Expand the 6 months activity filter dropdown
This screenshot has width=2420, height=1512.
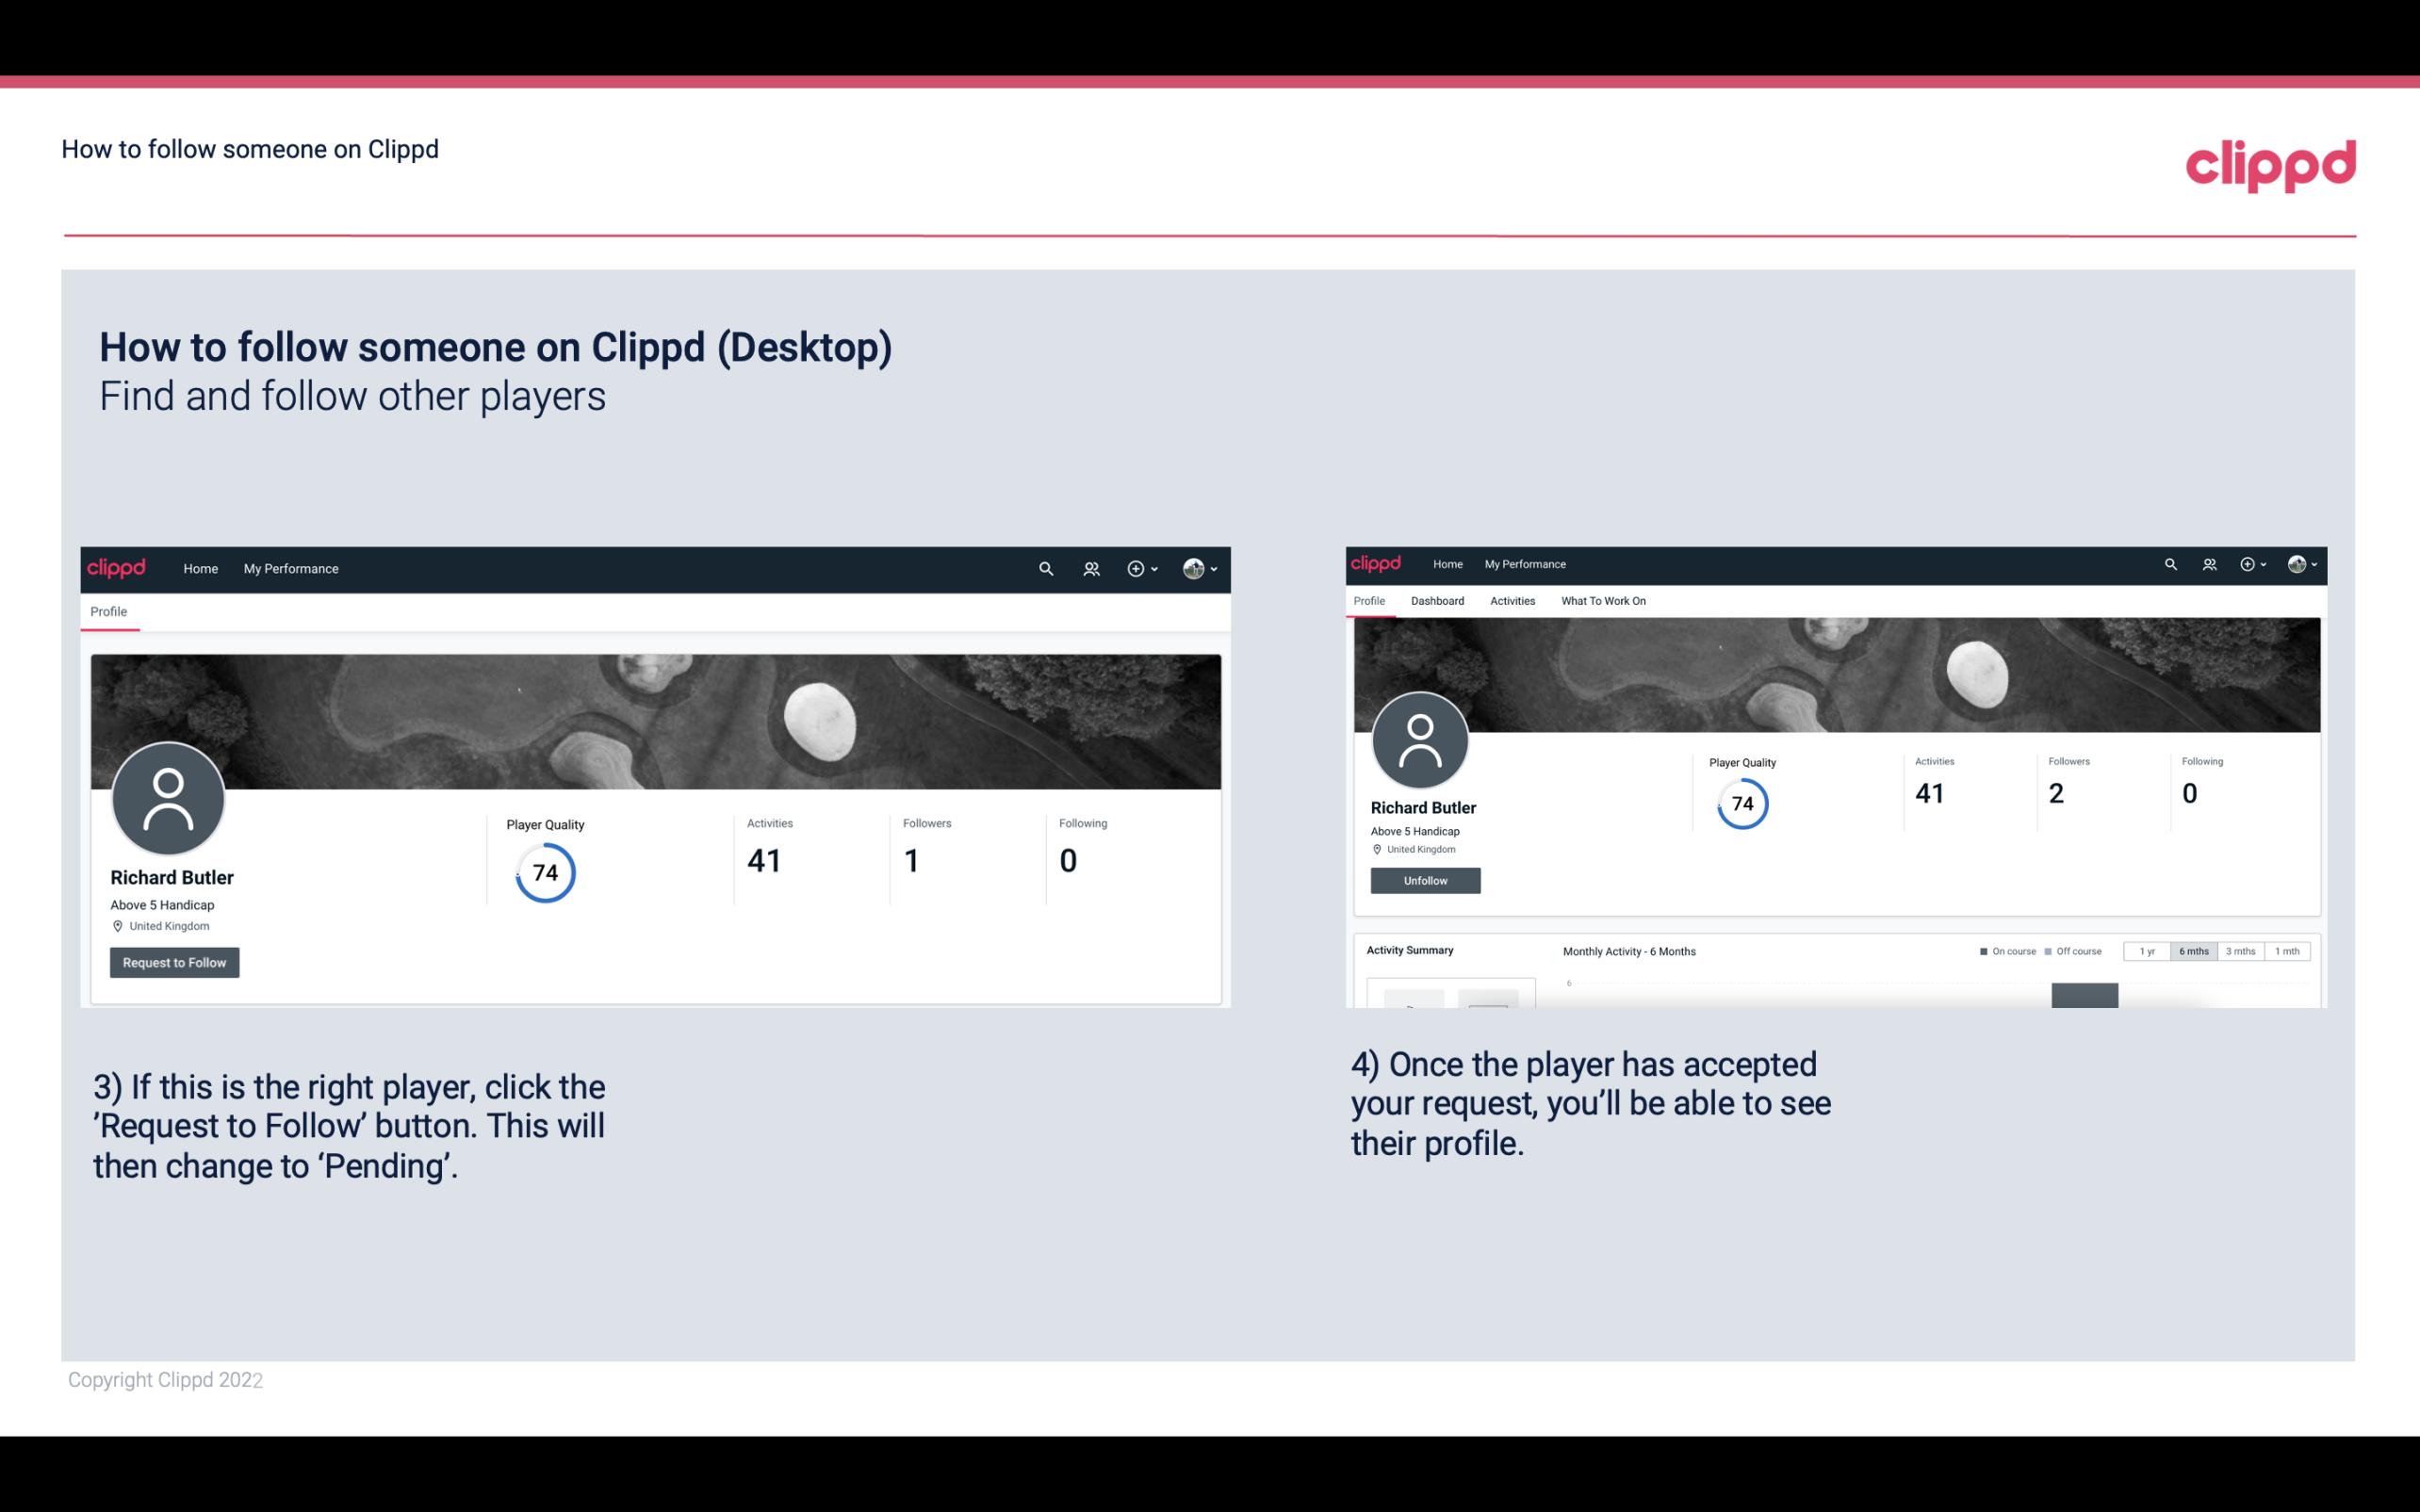click(2192, 950)
